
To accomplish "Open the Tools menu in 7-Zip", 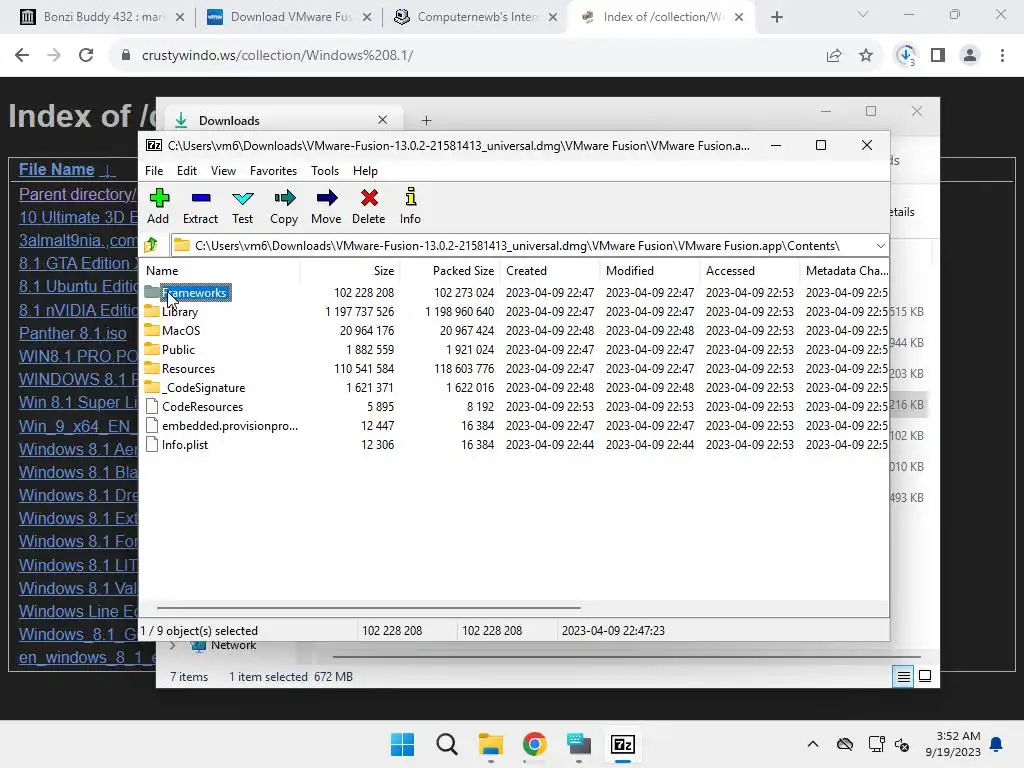I will click(325, 170).
